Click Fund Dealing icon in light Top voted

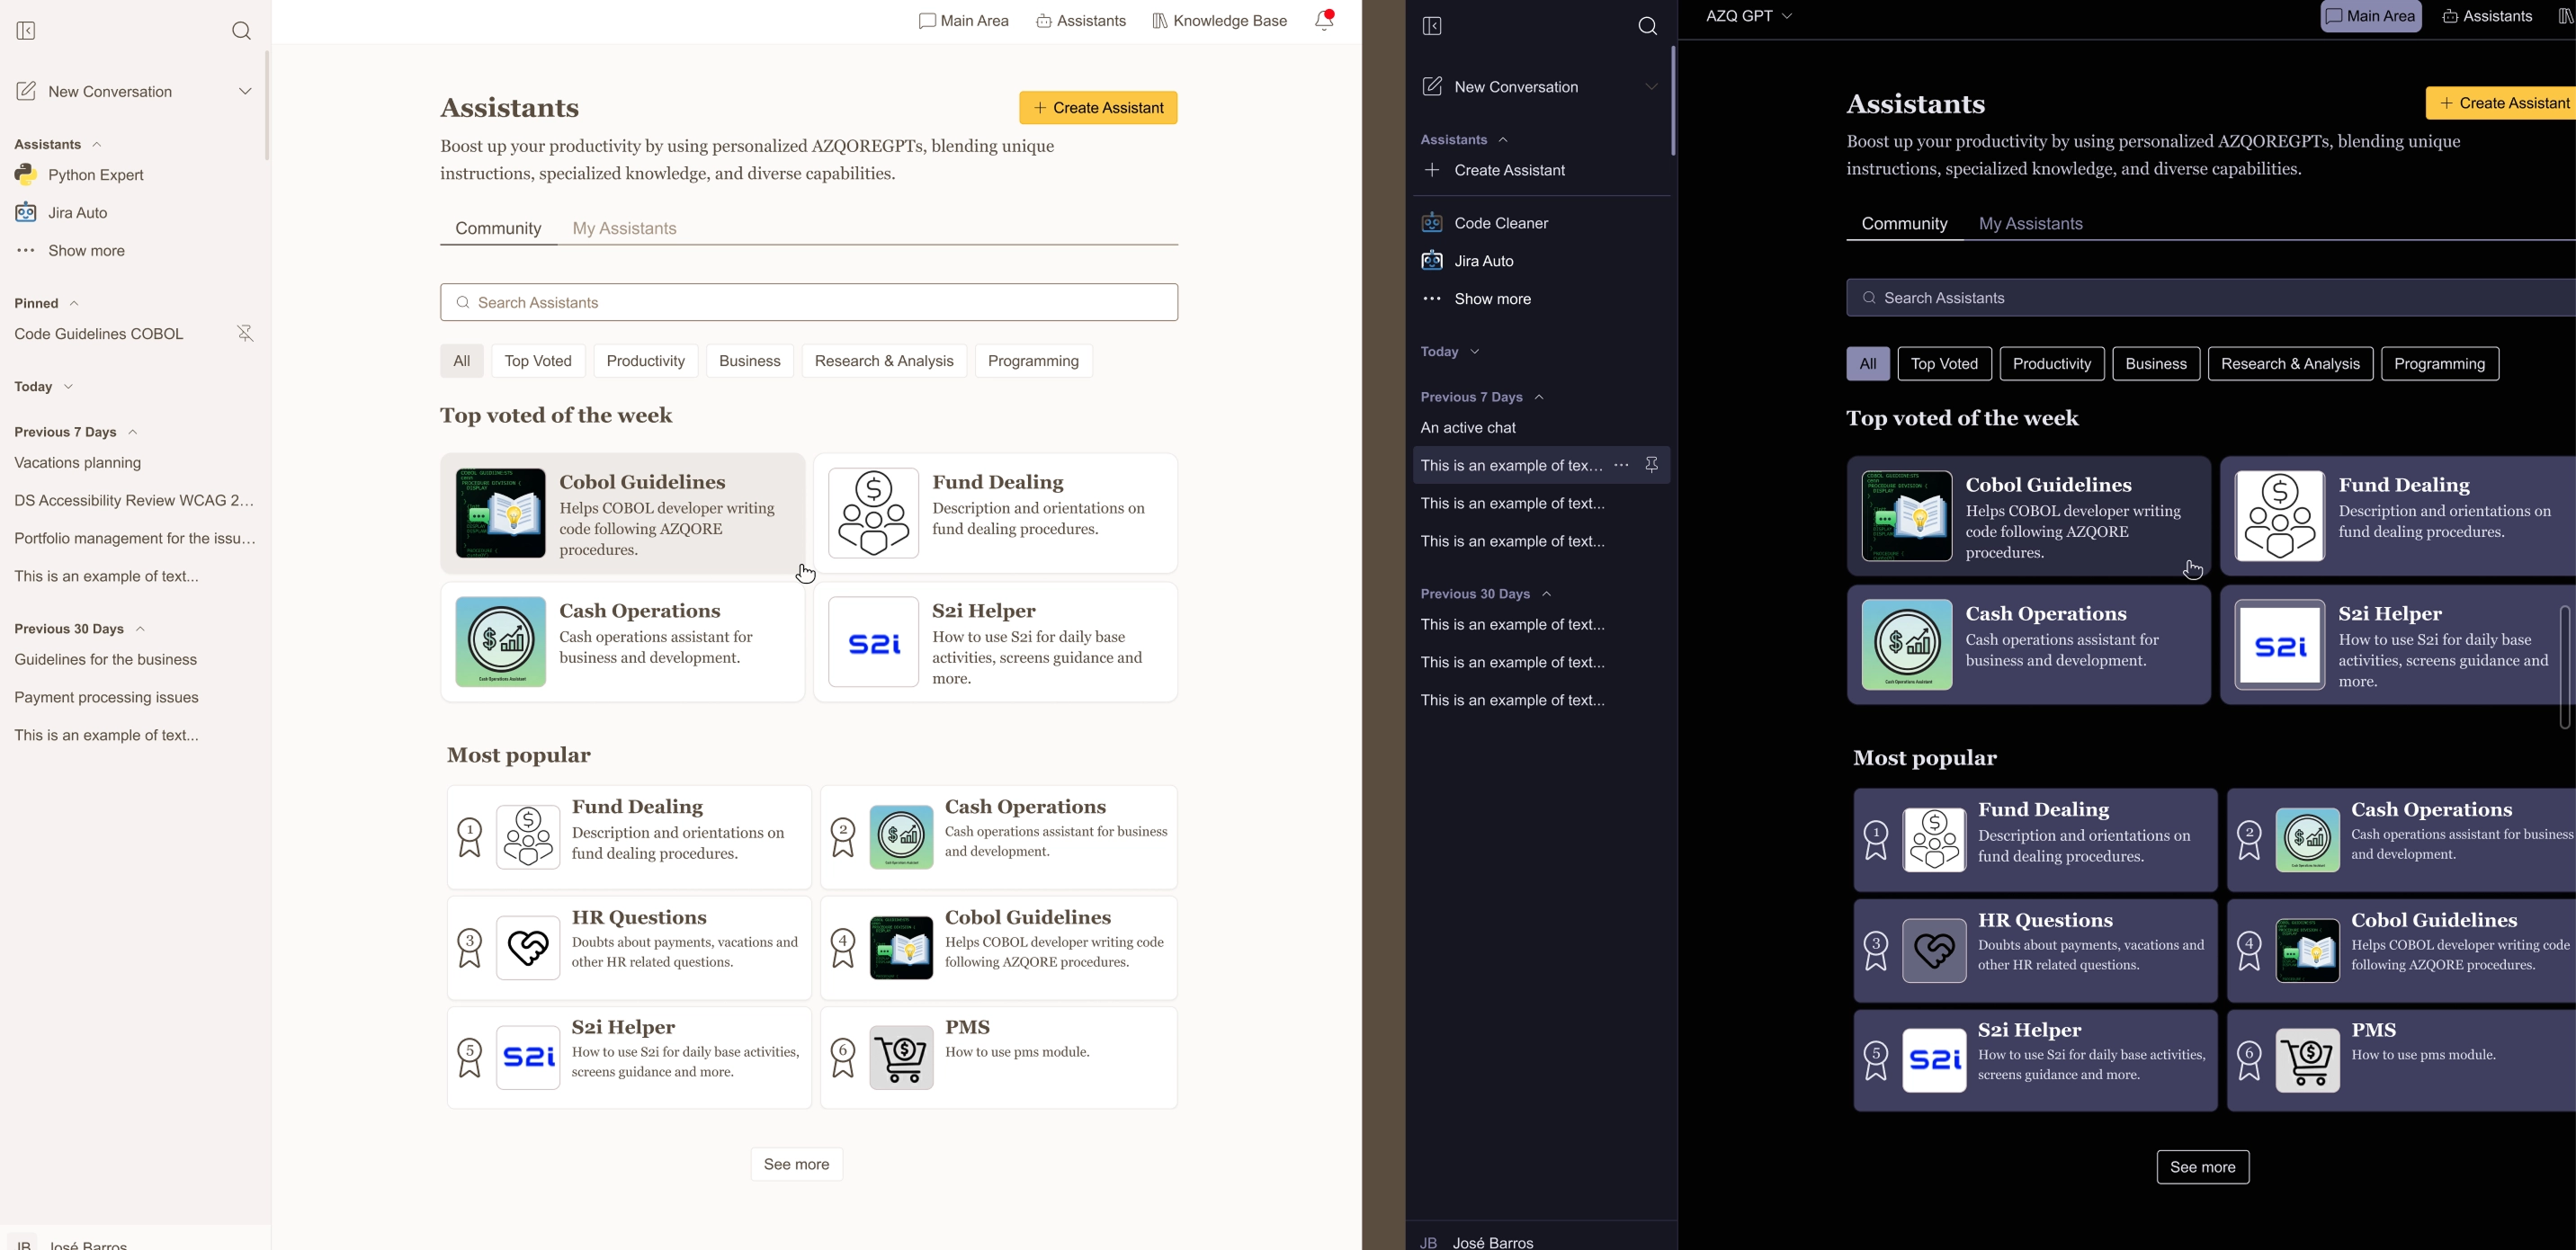[874, 513]
